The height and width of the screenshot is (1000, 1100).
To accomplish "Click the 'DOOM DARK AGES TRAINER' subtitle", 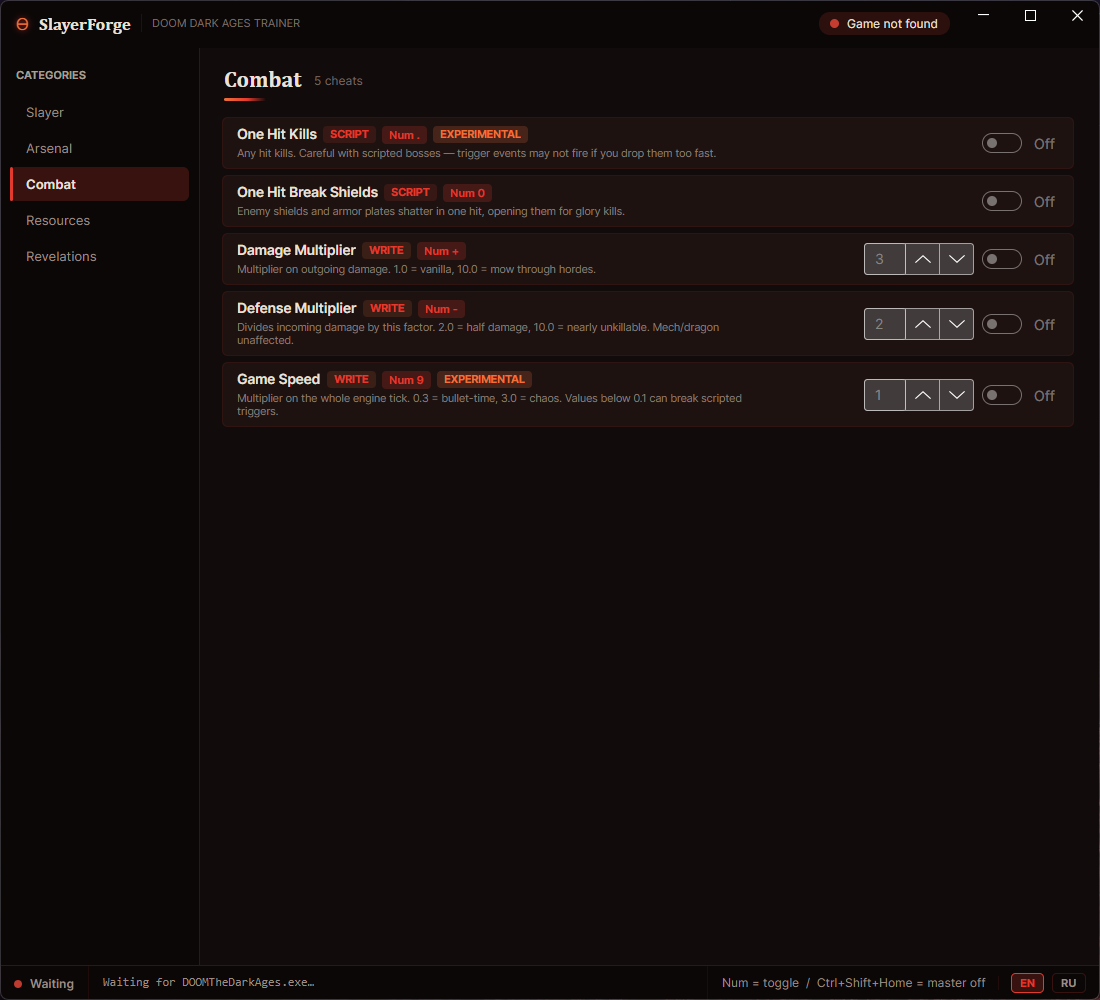I will pyautogui.click(x=226, y=23).
